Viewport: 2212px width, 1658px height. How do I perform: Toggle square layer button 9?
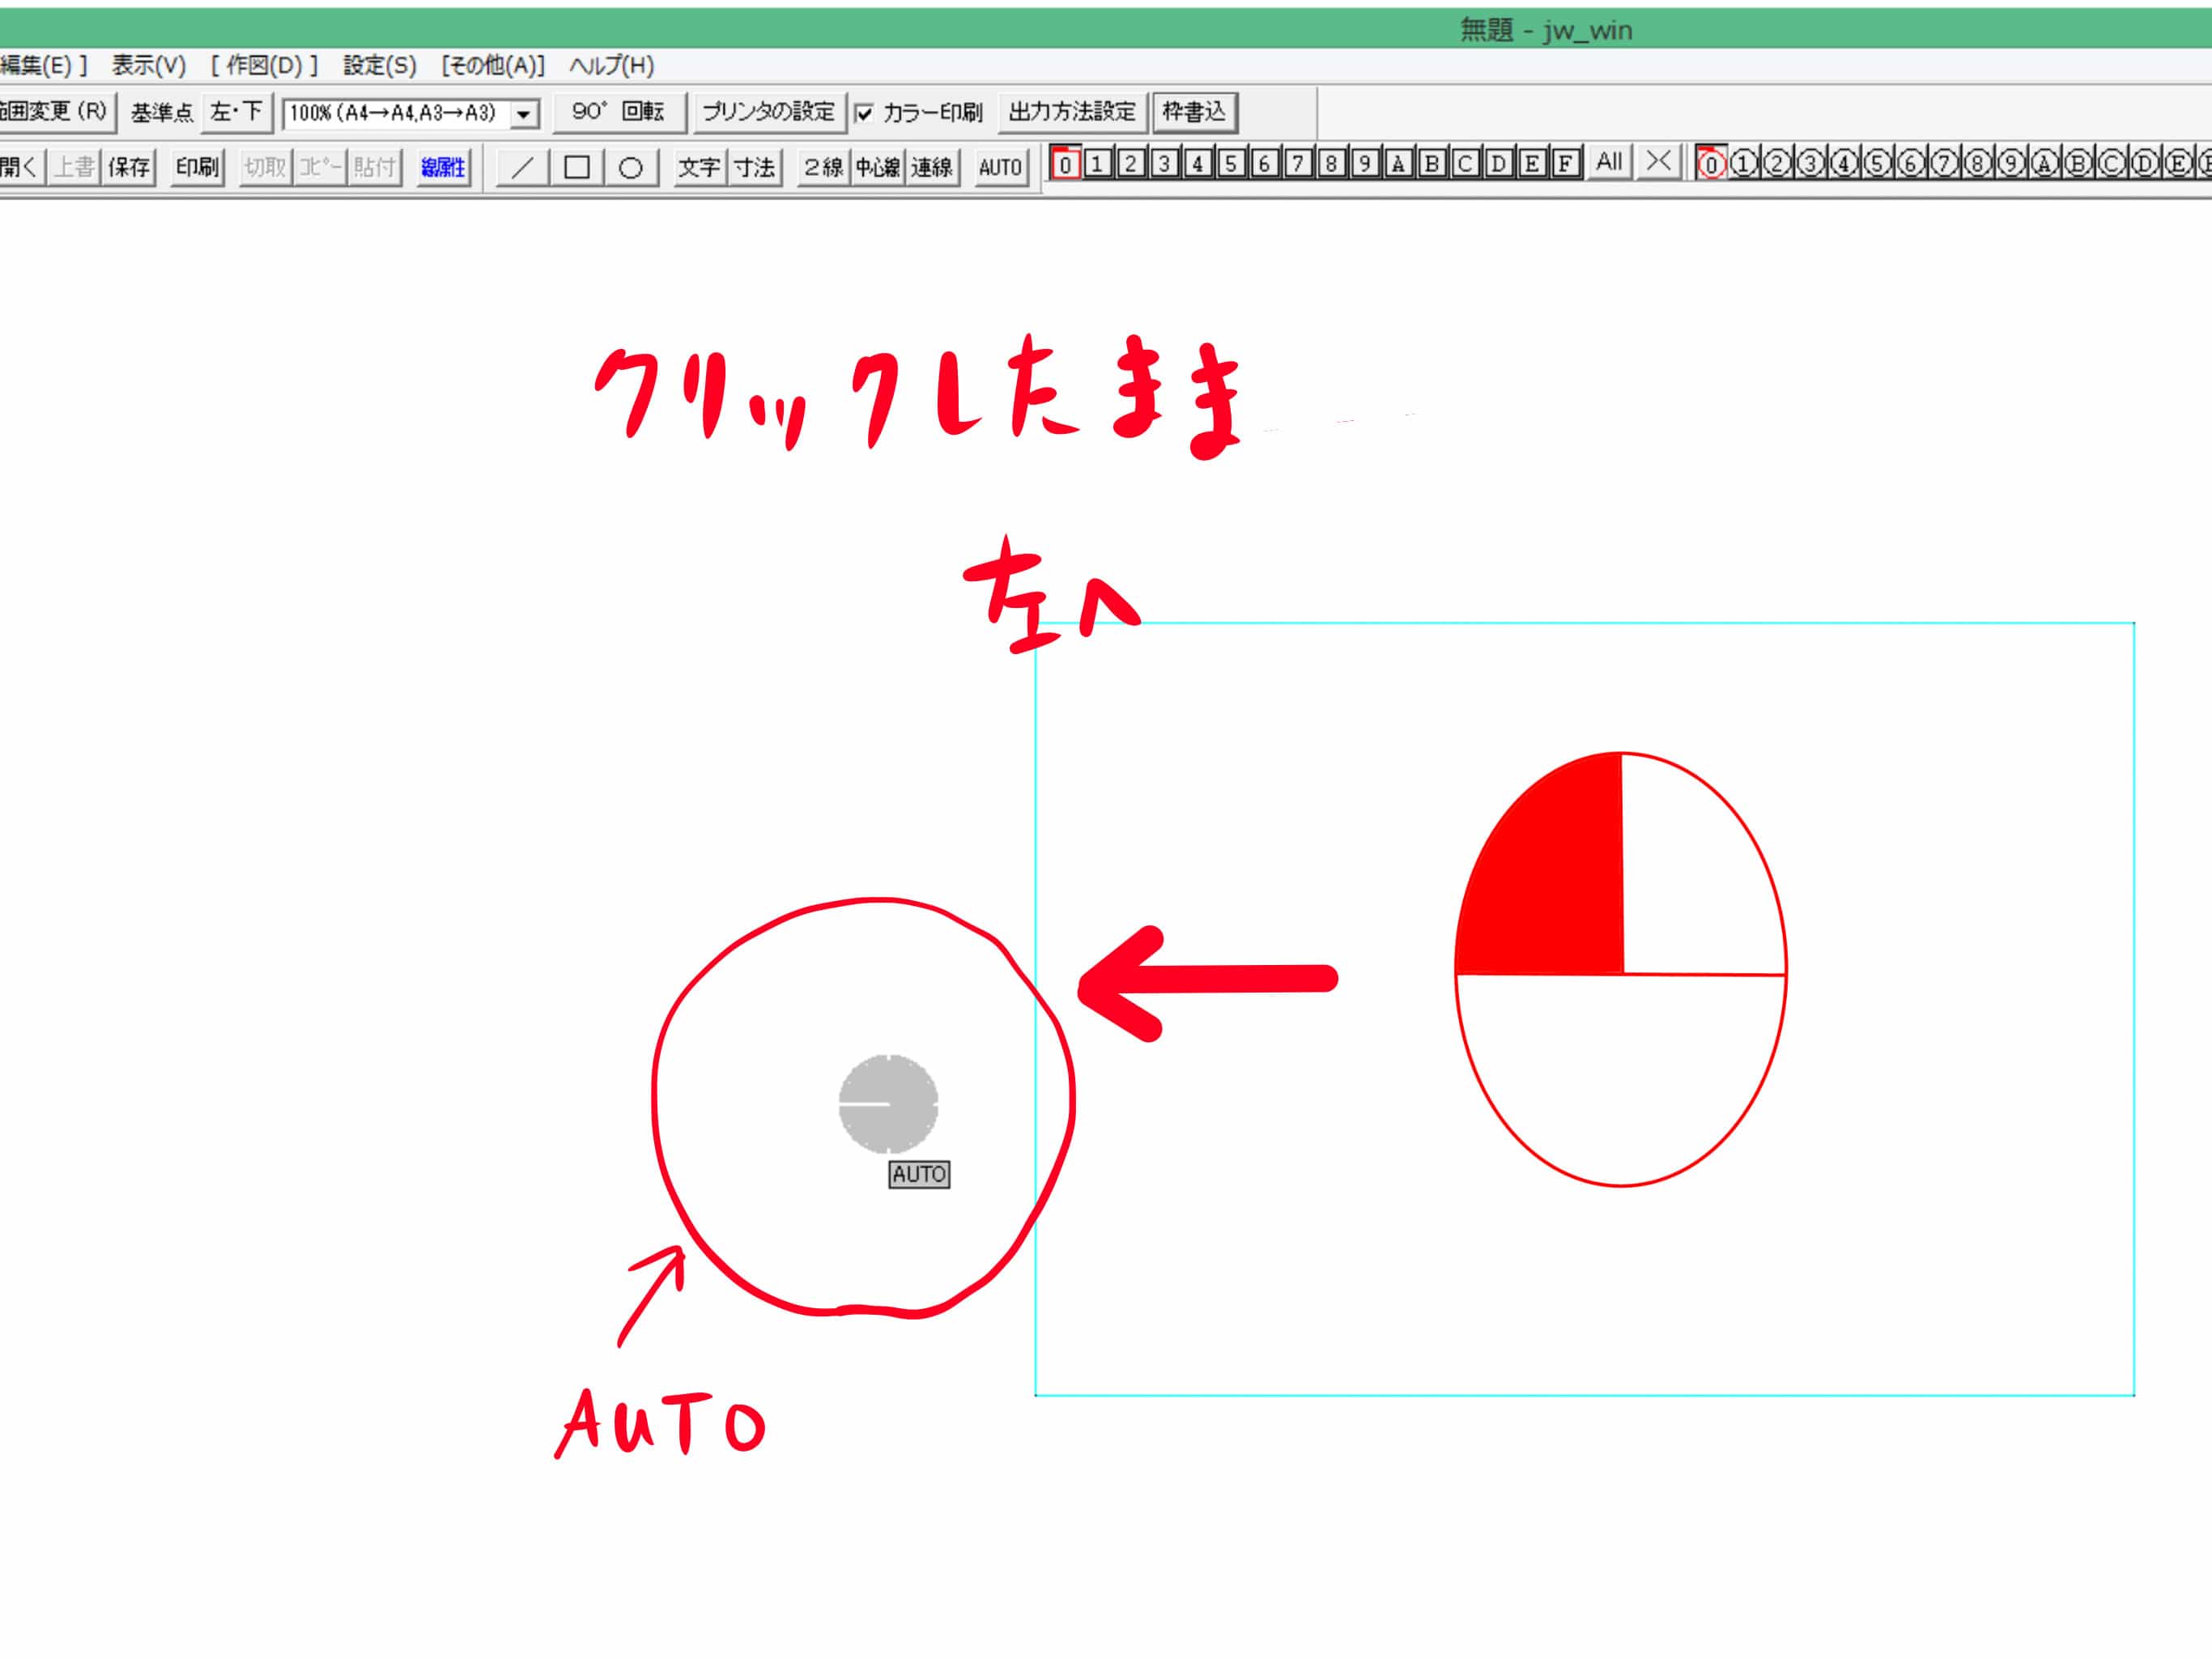(1365, 164)
